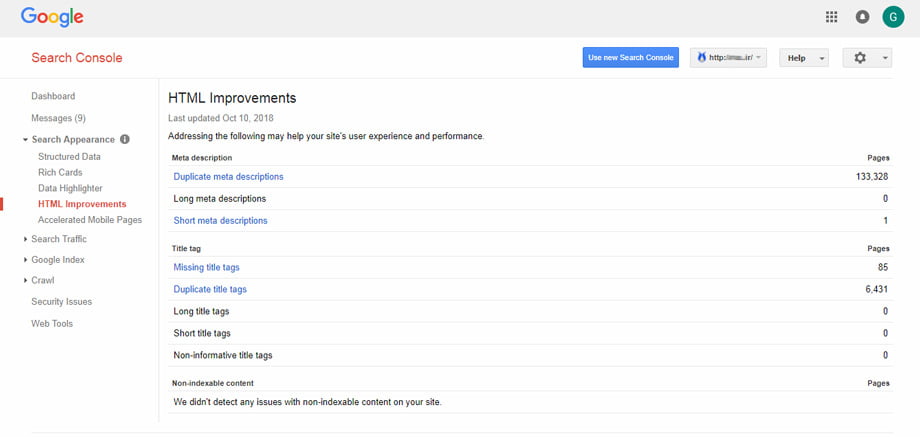Open the Google apps grid icon

[x=831, y=17]
